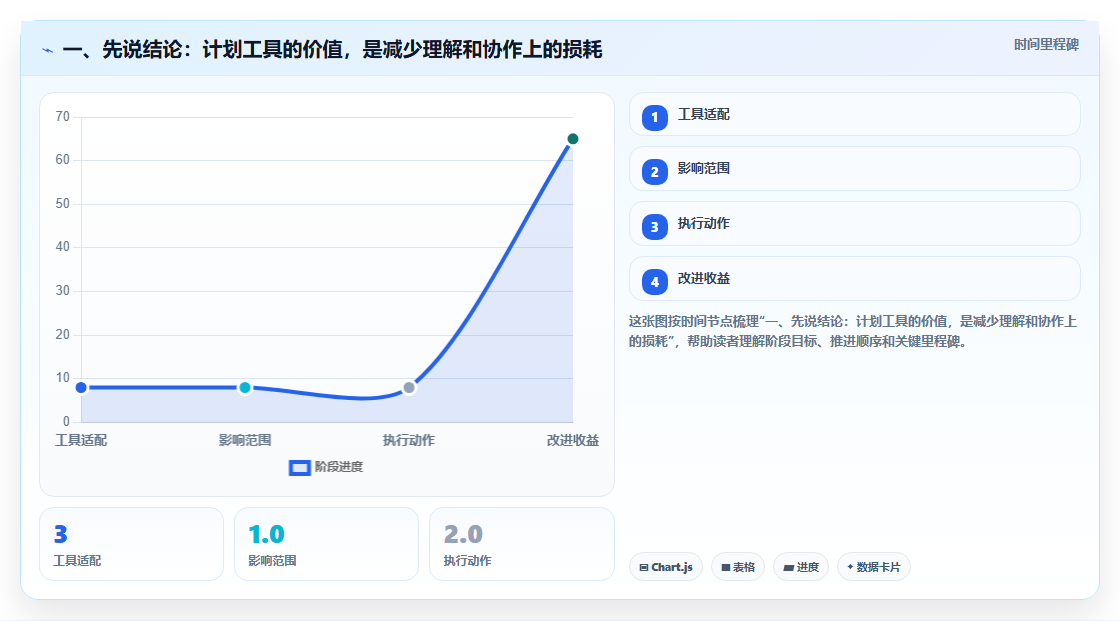Click the Chart.js tag
1120x621 pixels.
pos(666,567)
